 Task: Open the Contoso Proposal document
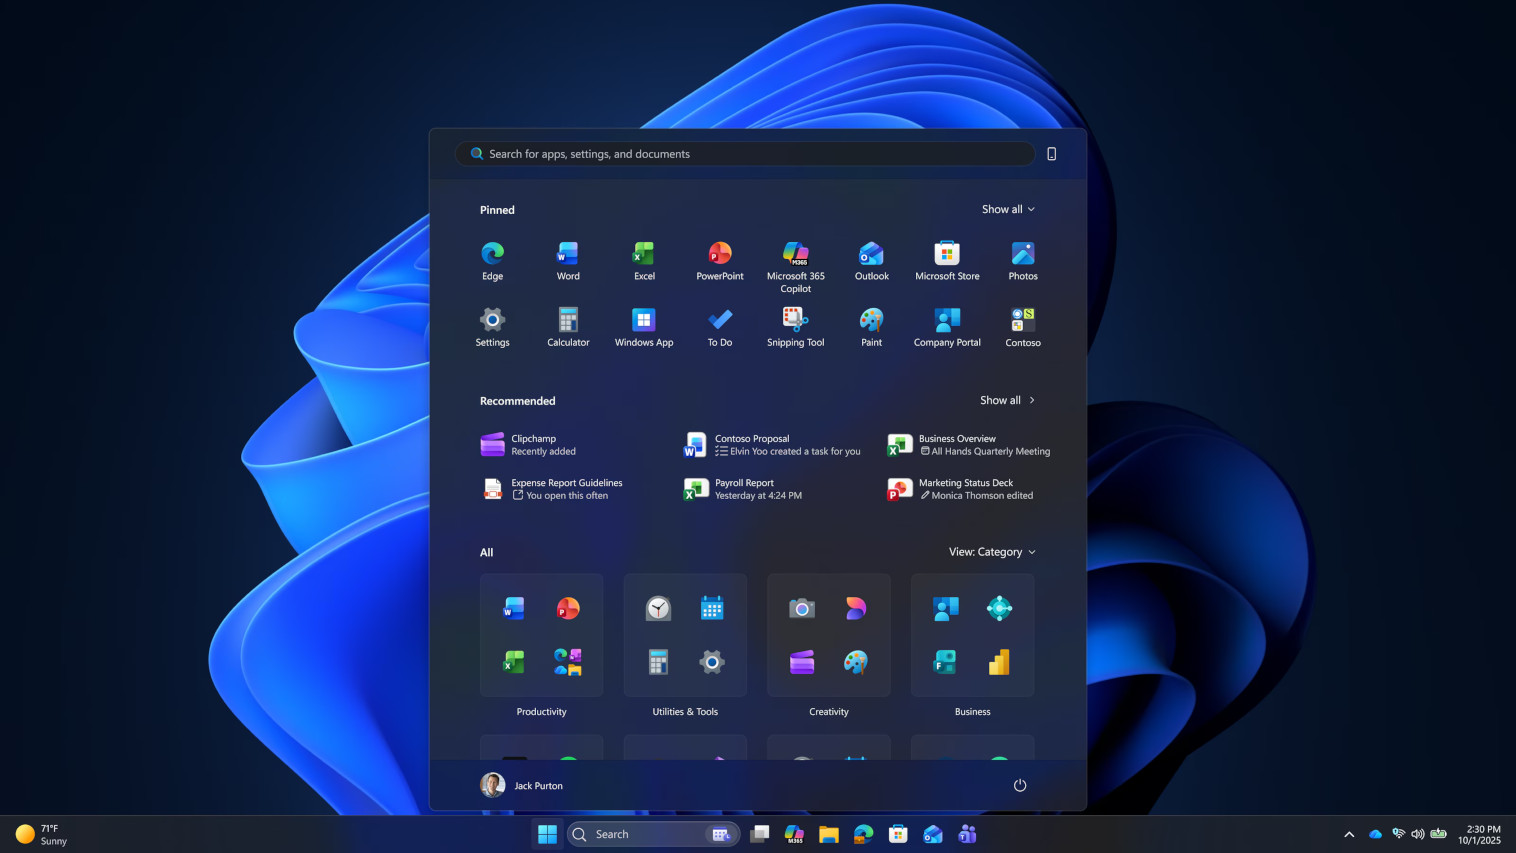pos(774,445)
